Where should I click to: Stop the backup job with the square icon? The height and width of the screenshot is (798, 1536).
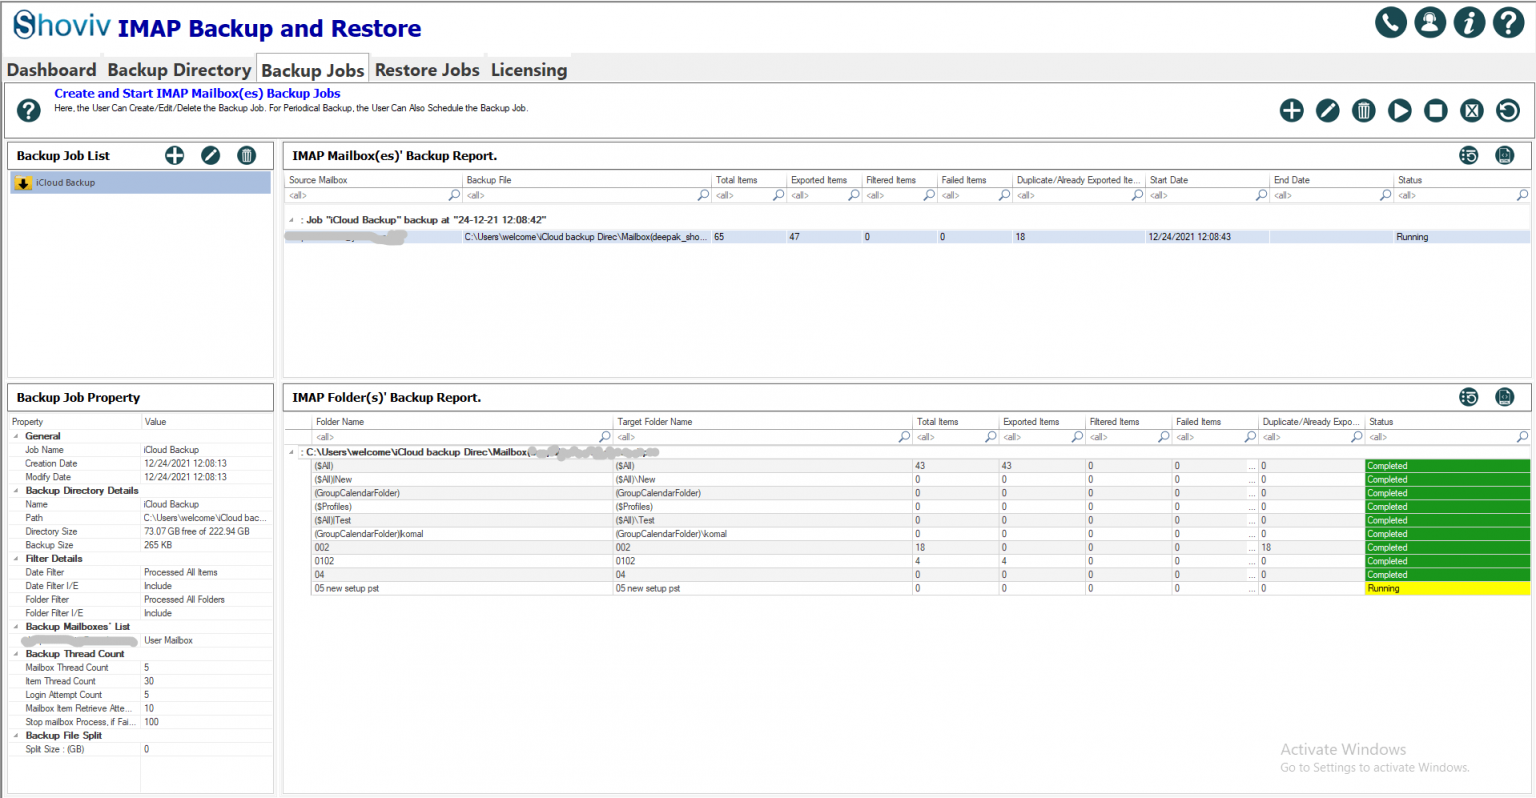[1436, 110]
